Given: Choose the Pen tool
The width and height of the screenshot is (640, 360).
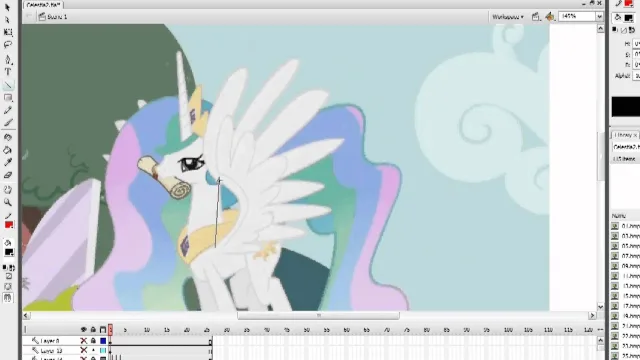Looking at the screenshot, I should [x=8, y=60].
